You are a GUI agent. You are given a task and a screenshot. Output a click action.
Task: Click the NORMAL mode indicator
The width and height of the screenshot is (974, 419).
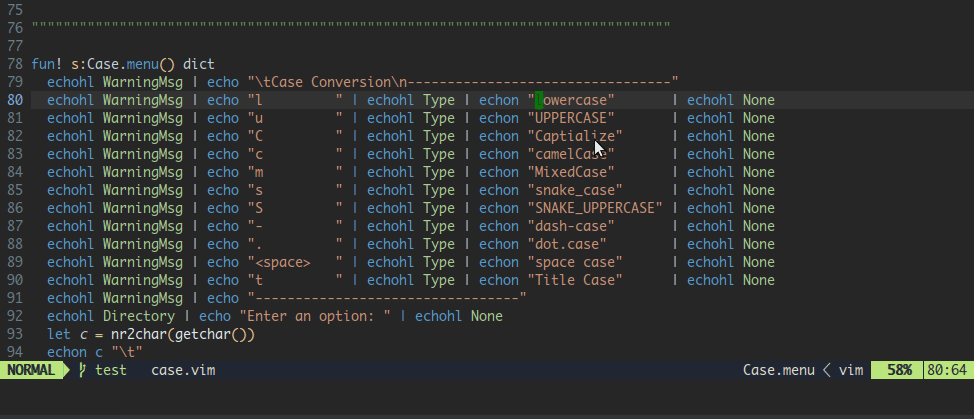tap(31, 370)
